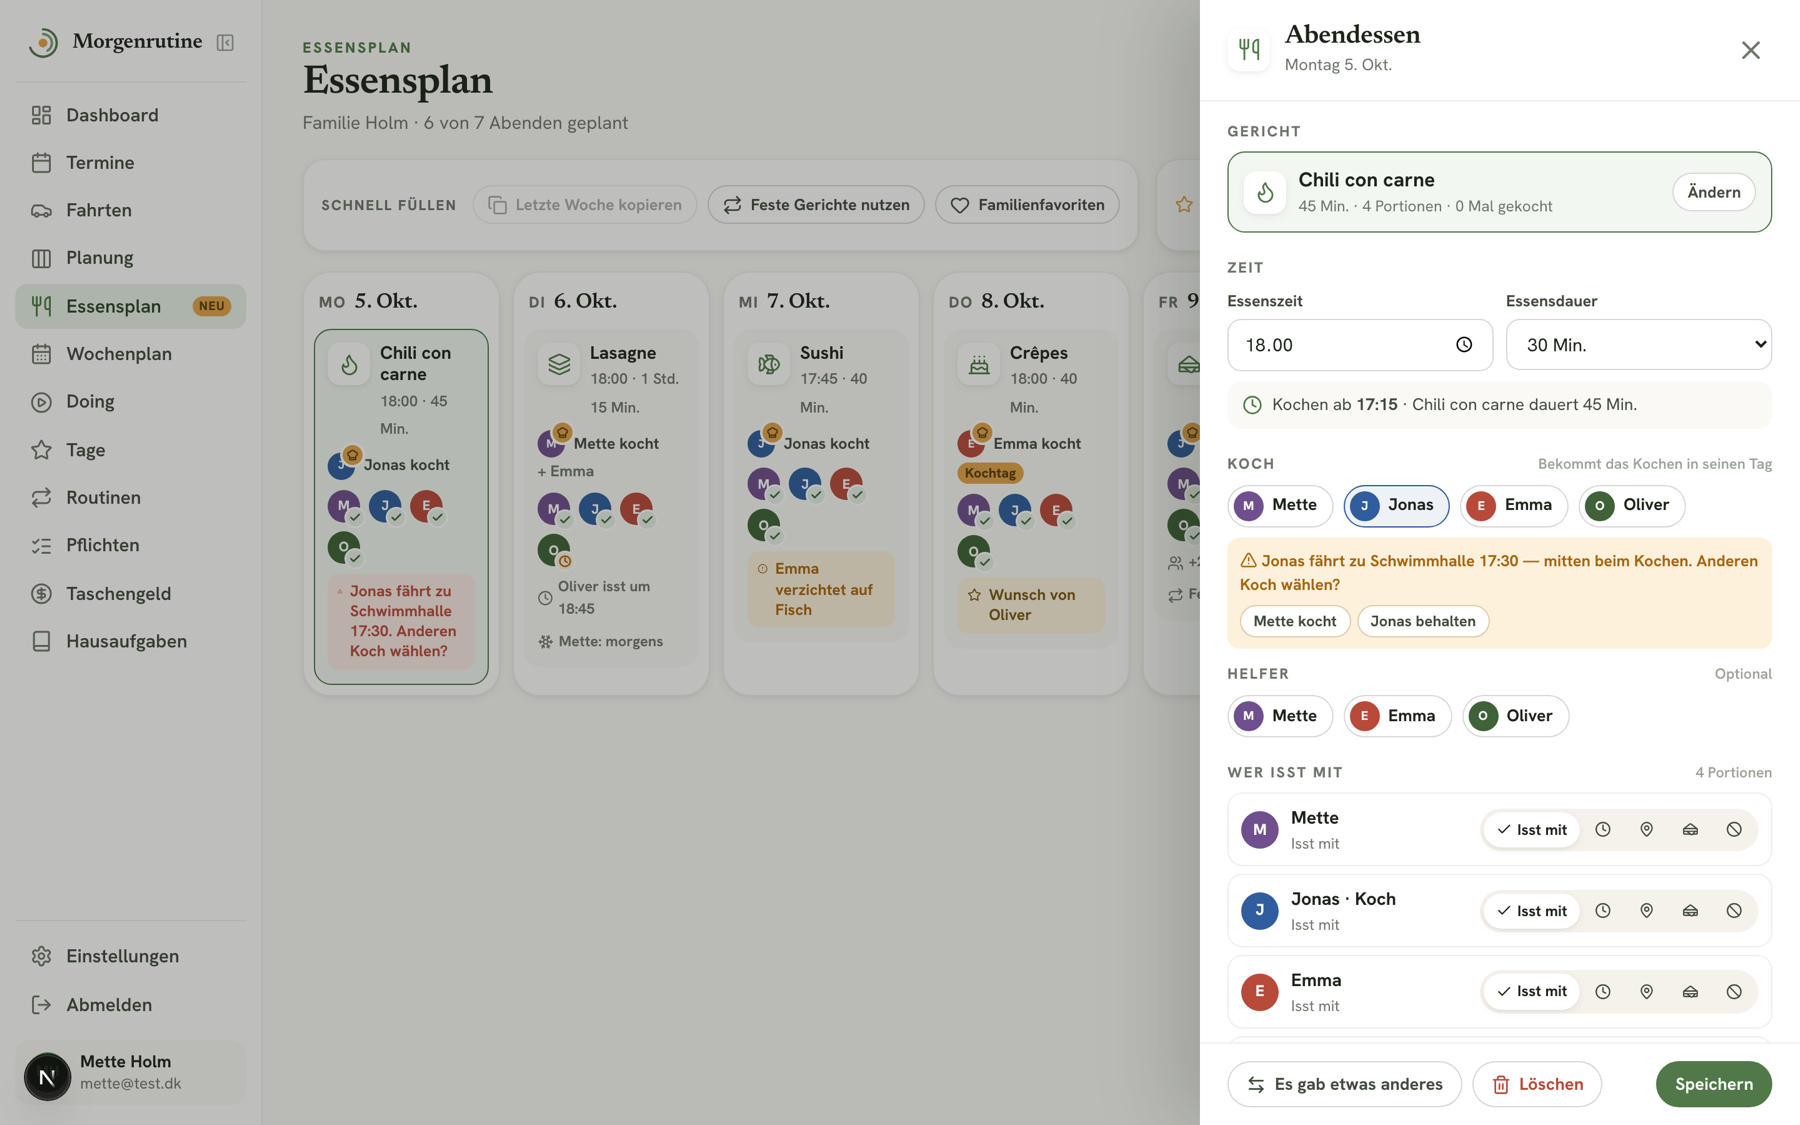Image resolution: width=1800 pixels, height=1125 pixels.
Task: Set Mette to eat later via clock icon
Action: [x=1603, y=830]
